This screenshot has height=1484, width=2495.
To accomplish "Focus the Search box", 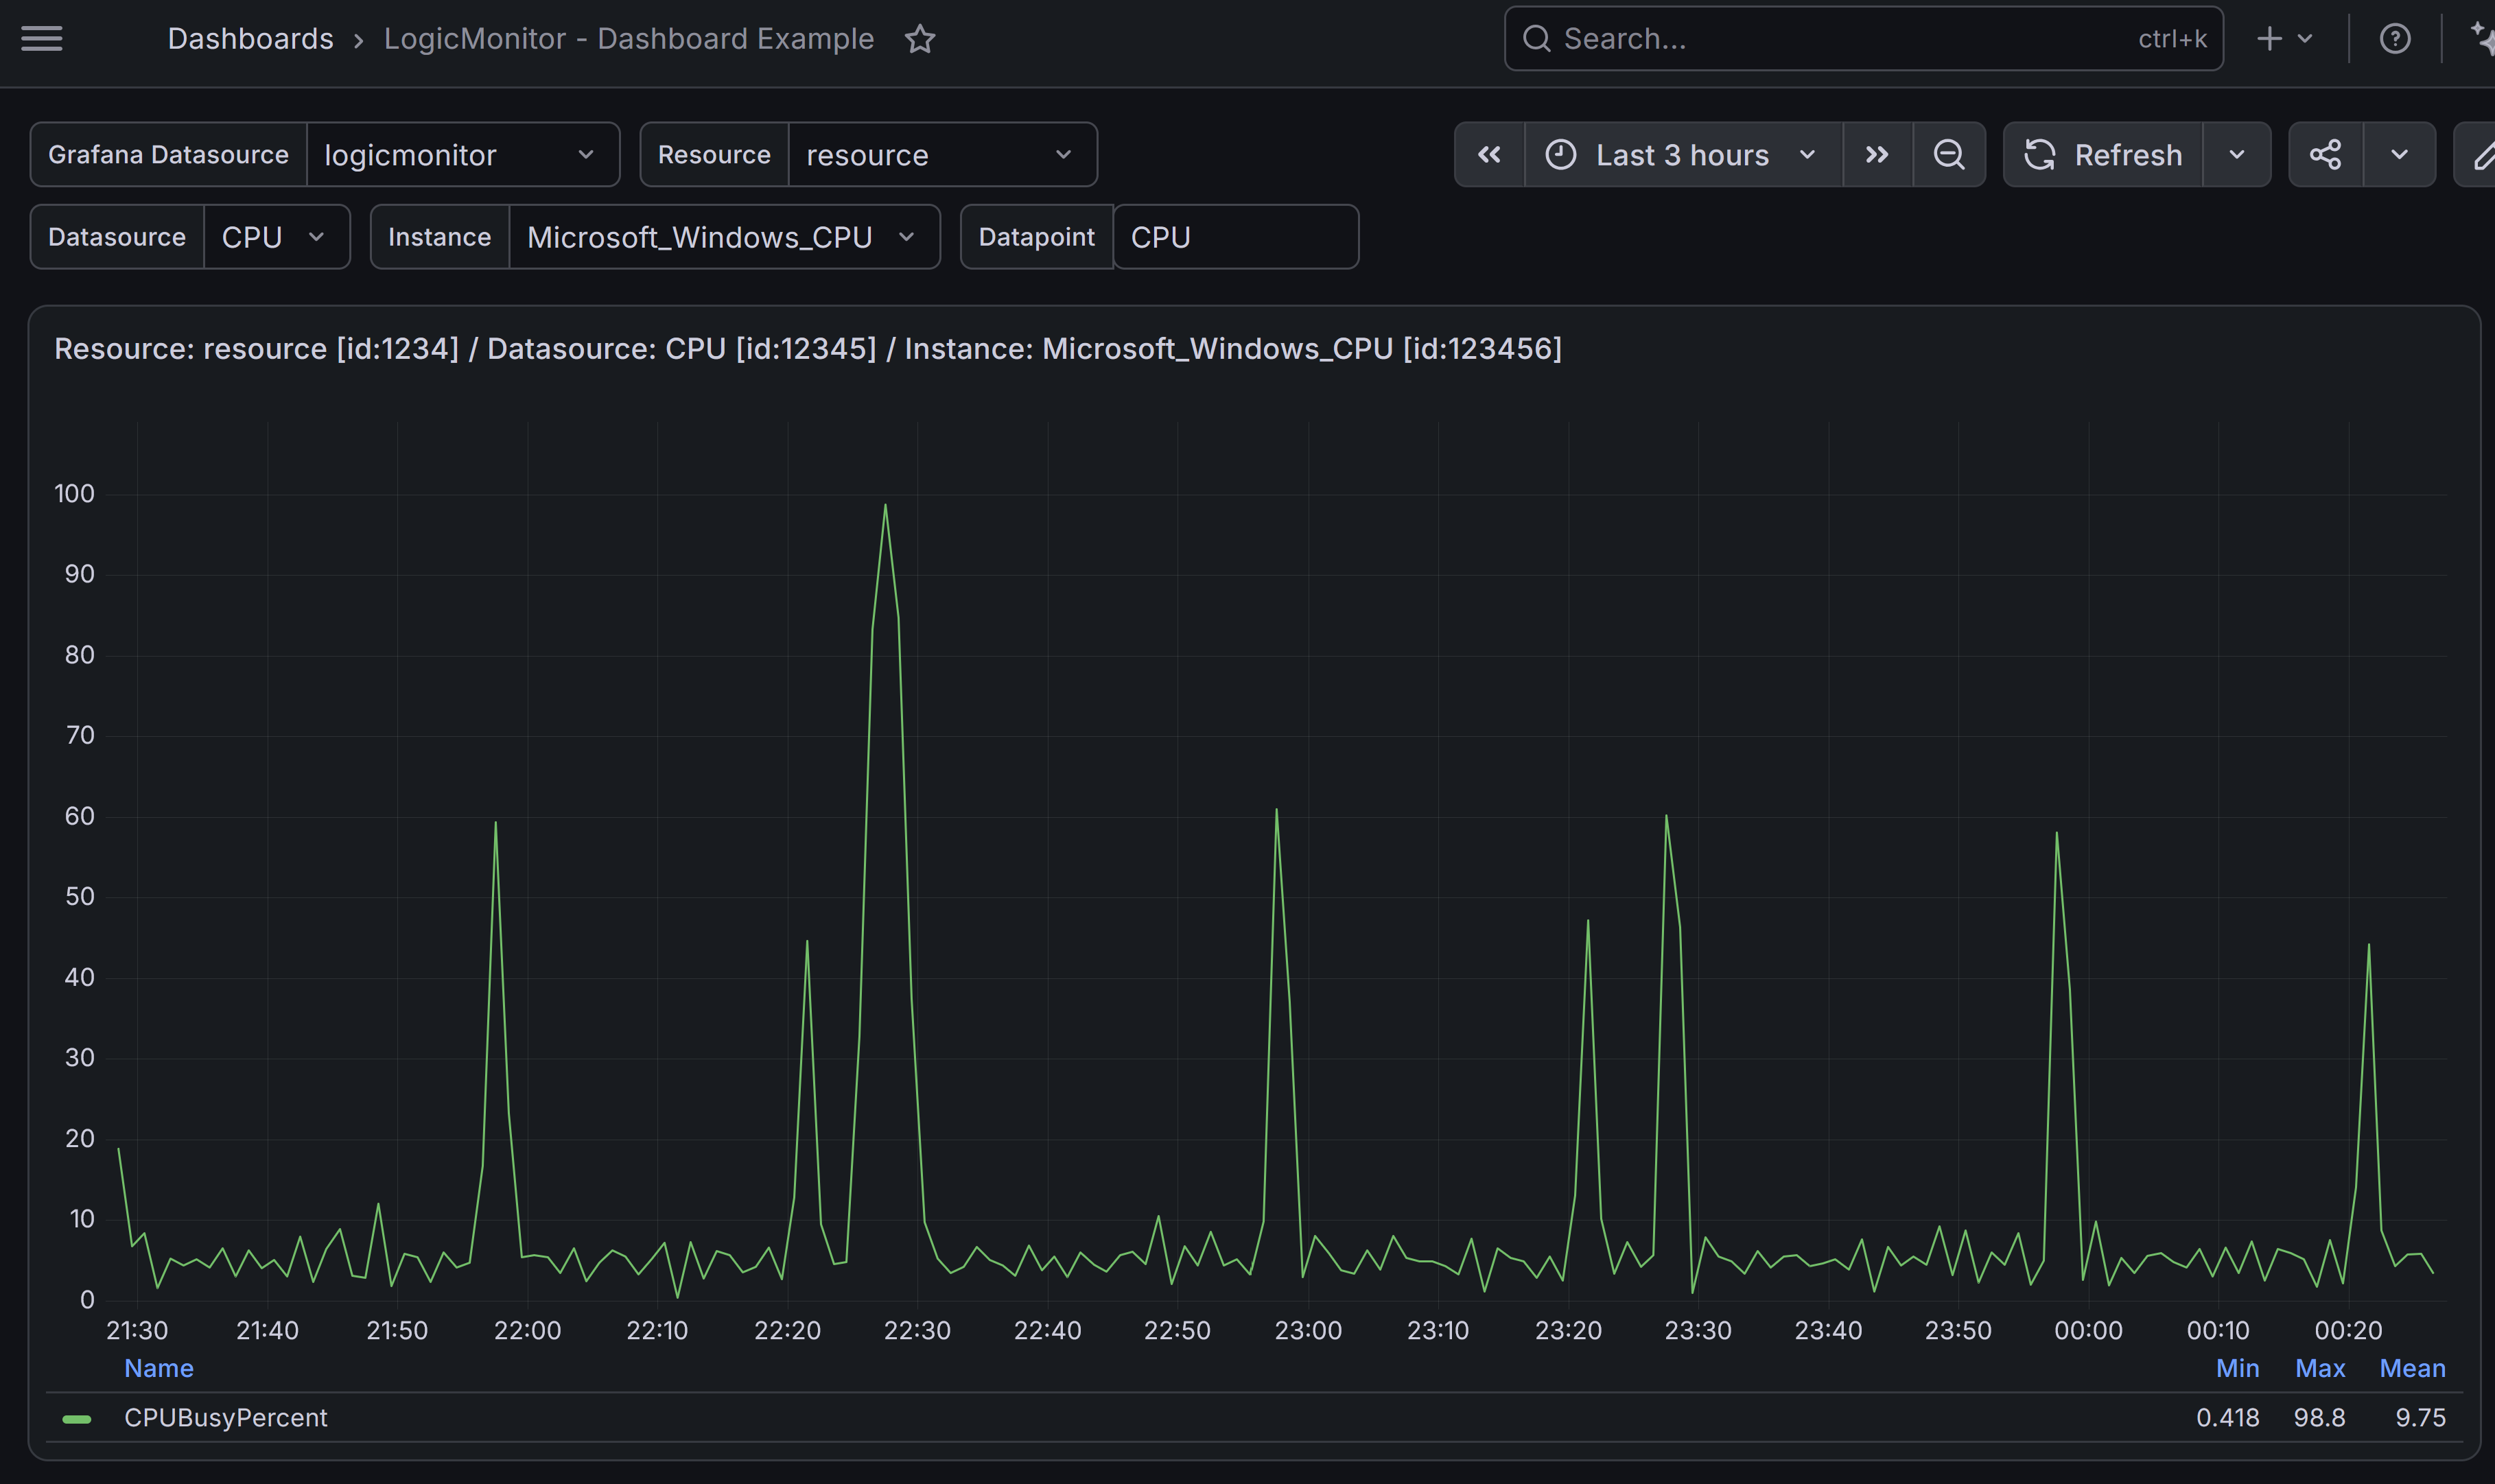I will pyautogui.click(x=1863, y=39).
